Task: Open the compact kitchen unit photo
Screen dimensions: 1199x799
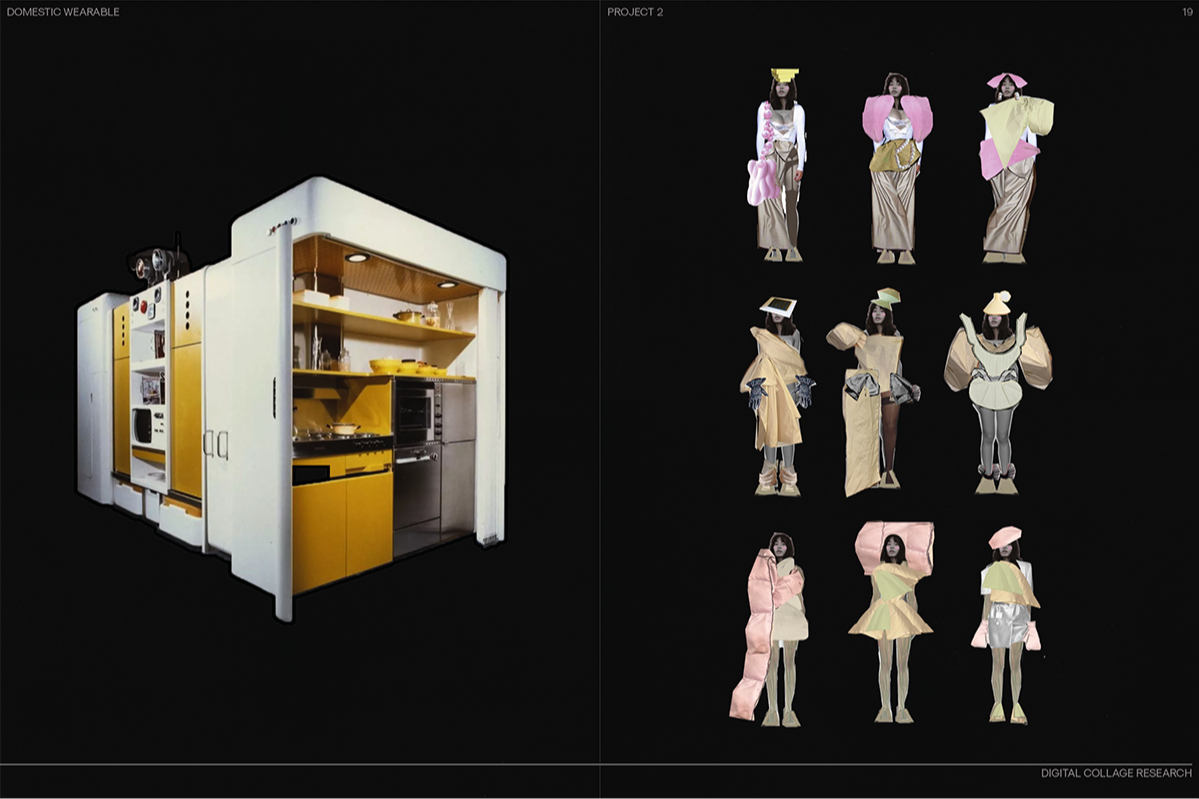Action: click(x=290, y=400)
